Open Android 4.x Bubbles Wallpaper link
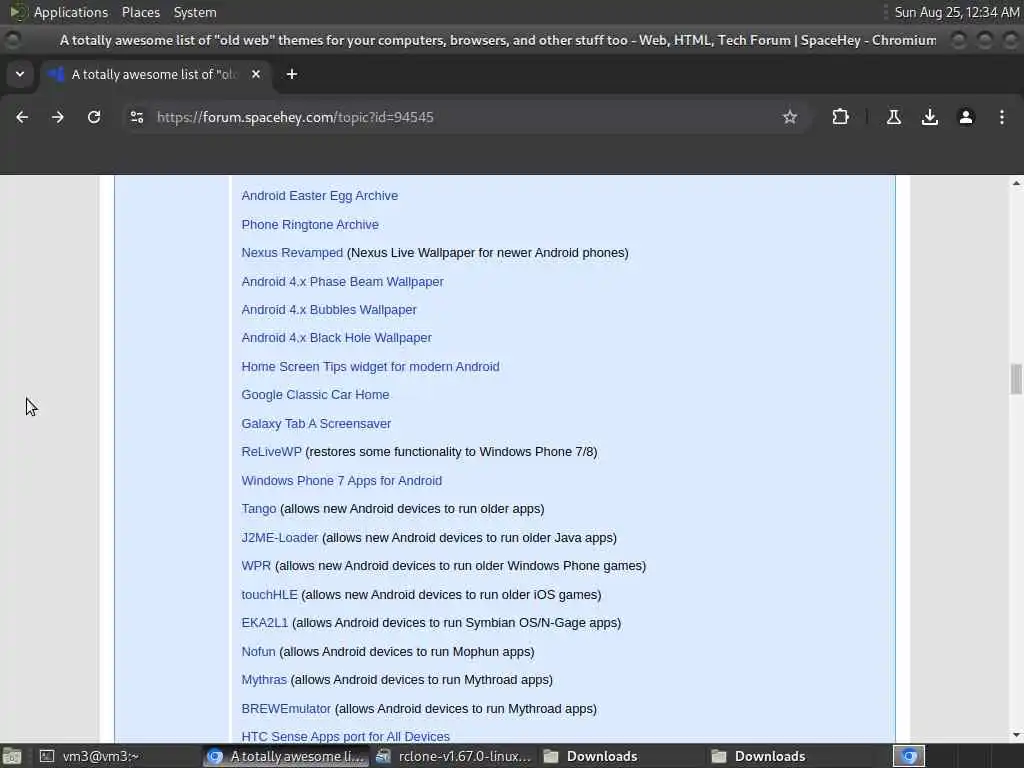 329,310
